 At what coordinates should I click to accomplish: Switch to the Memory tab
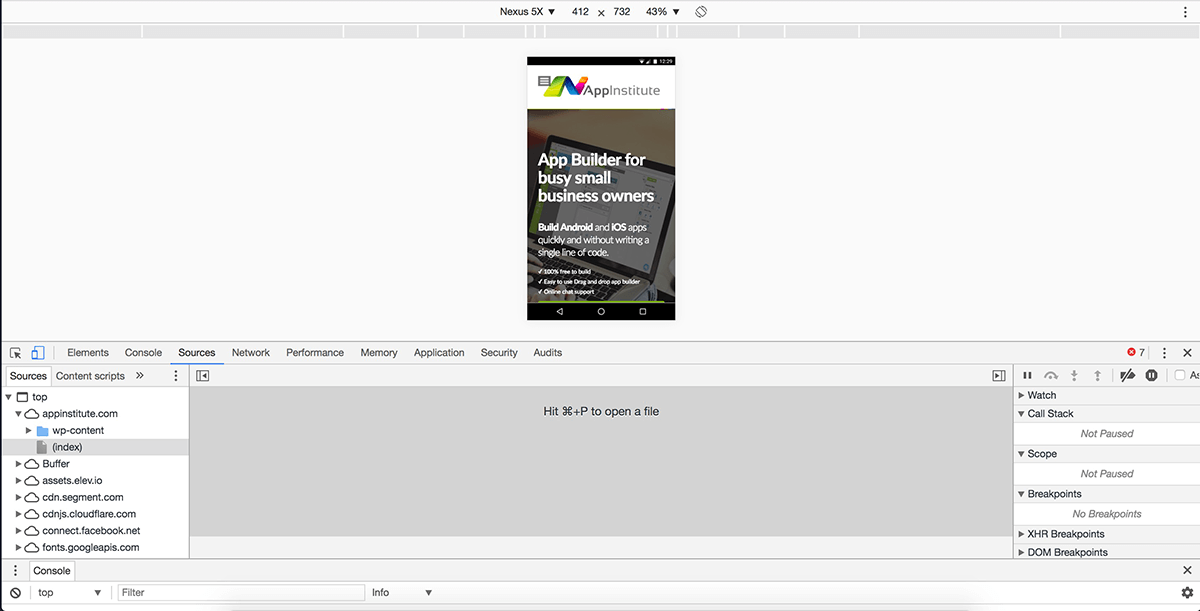tap(379, 353)
